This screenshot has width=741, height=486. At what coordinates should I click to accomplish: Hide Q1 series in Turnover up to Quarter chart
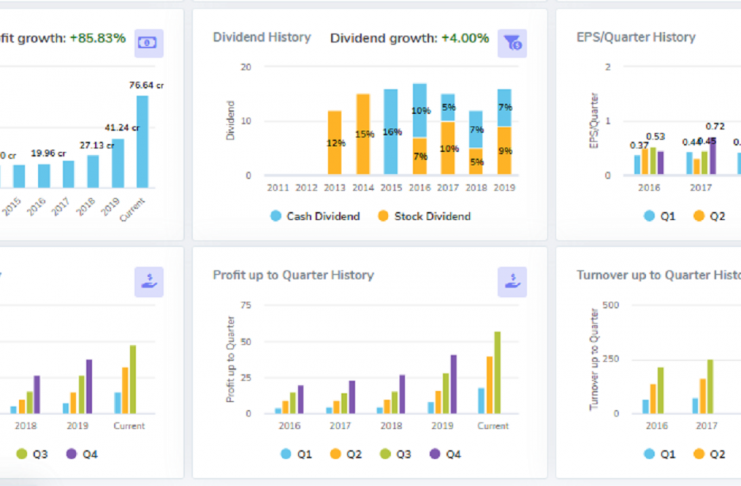coord(658,453)
